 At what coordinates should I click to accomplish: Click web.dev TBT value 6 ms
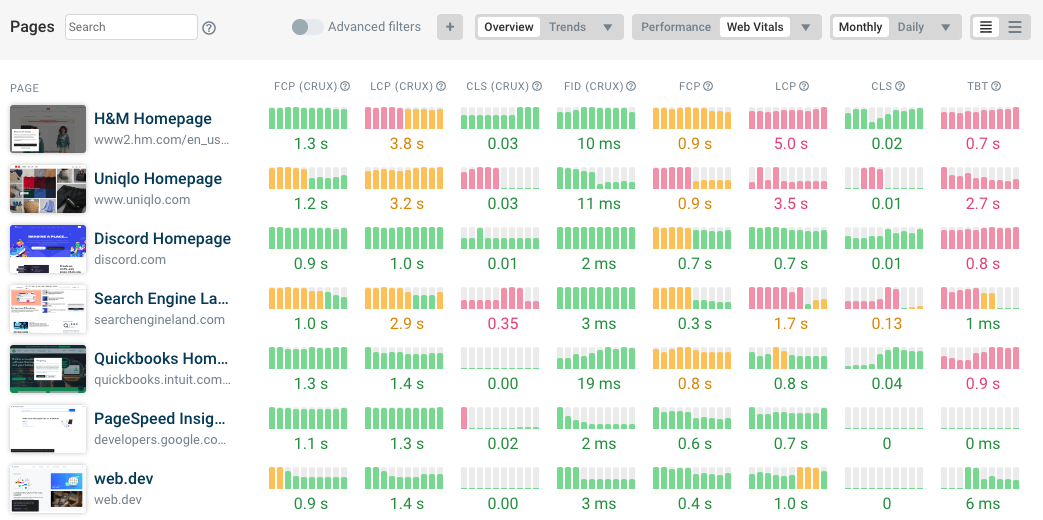[x=982, y=503]
